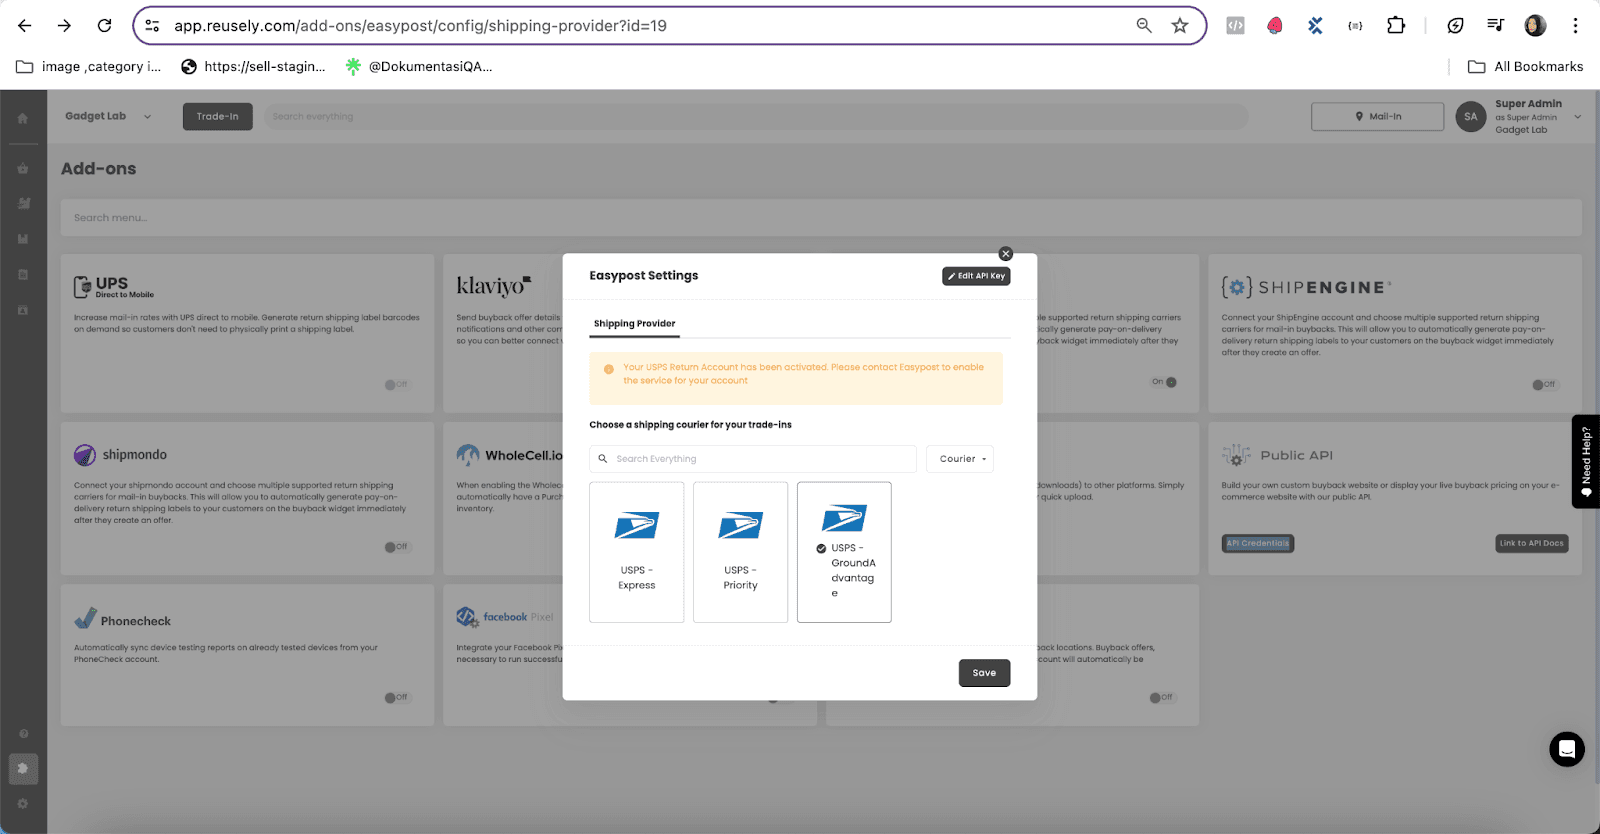Focus the top Search everything field

click(755, 117)
